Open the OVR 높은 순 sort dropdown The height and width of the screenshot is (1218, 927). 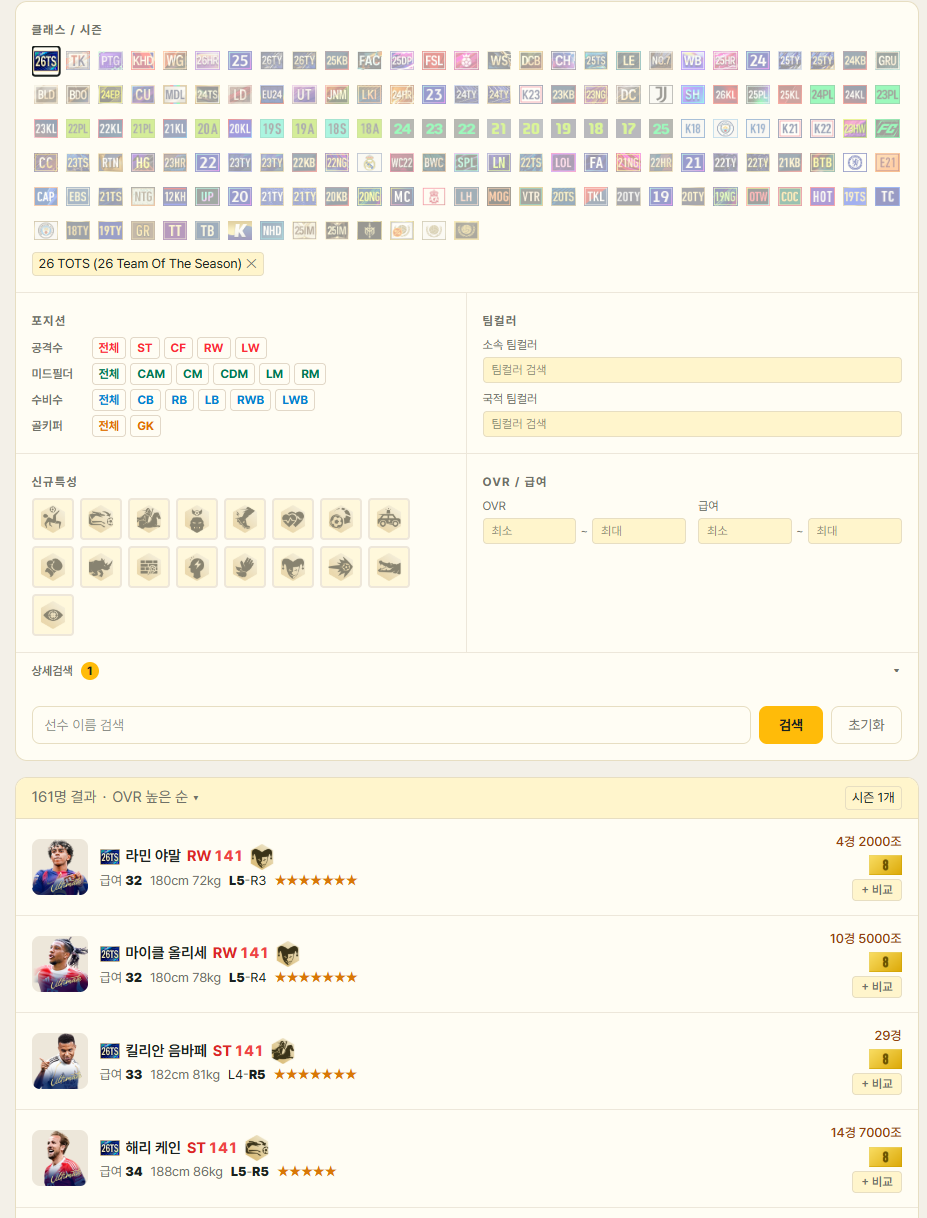click(x=155, y=797)
